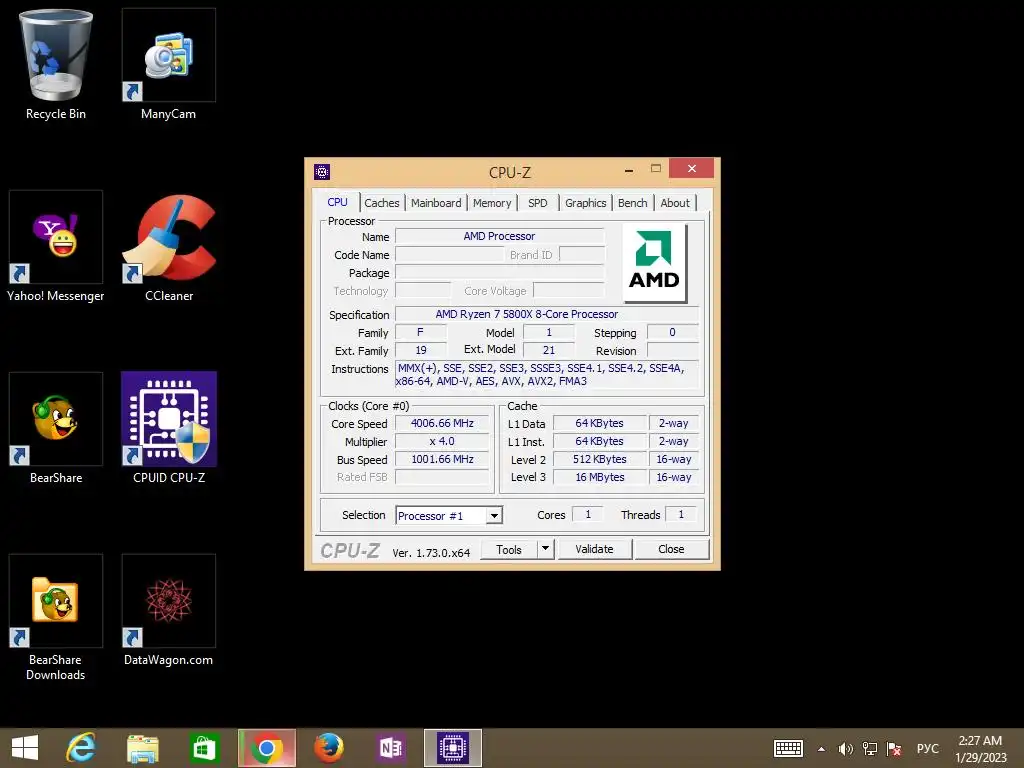Open the Recycle Bin desktop icon
The height and width of the screenshot is (768, 1024).
[x=56, y=64]
